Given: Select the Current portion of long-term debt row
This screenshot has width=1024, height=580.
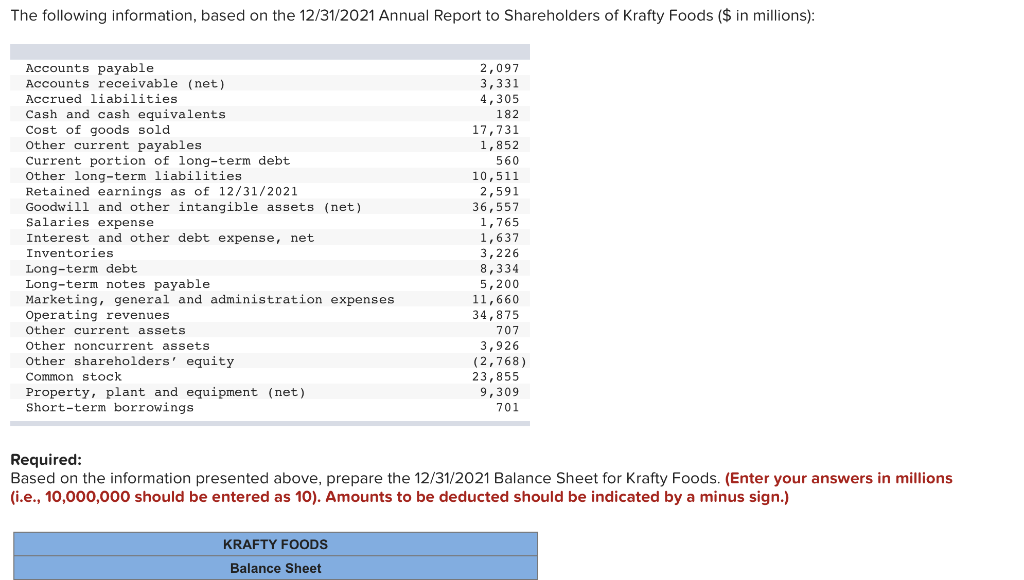Looking at the screenshot, I should (x=155, y=160).
